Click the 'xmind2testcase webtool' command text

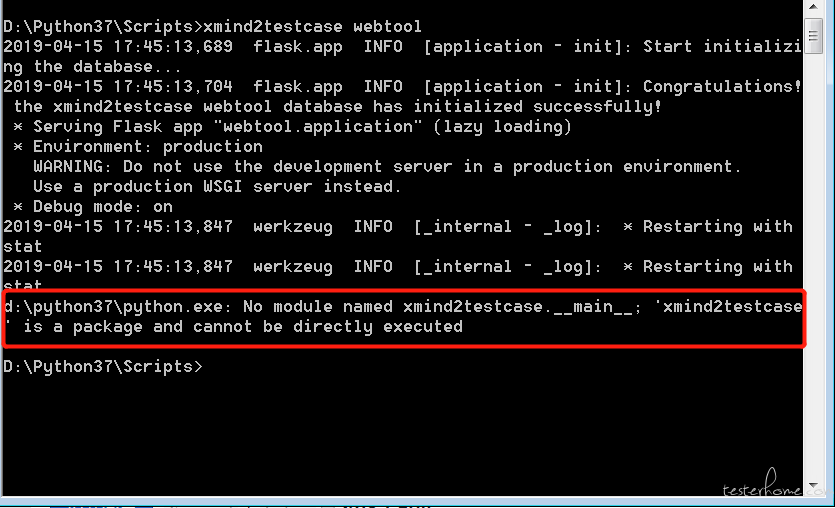point(313,27)
